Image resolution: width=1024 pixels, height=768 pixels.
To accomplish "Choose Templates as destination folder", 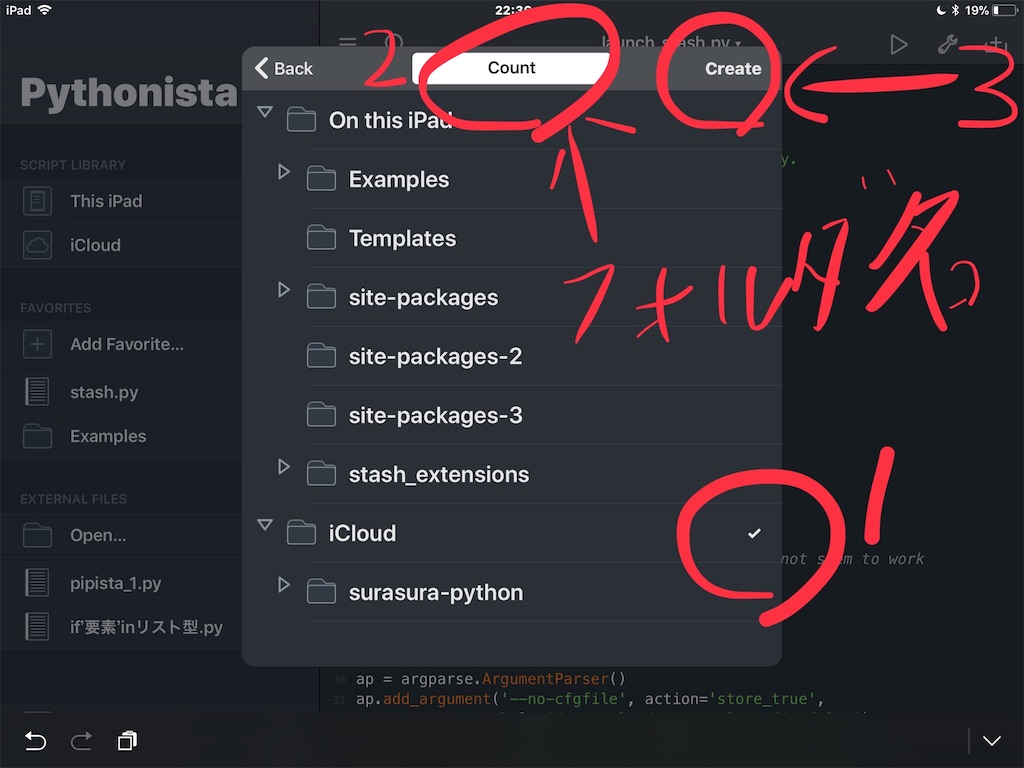I will point(512,238).
